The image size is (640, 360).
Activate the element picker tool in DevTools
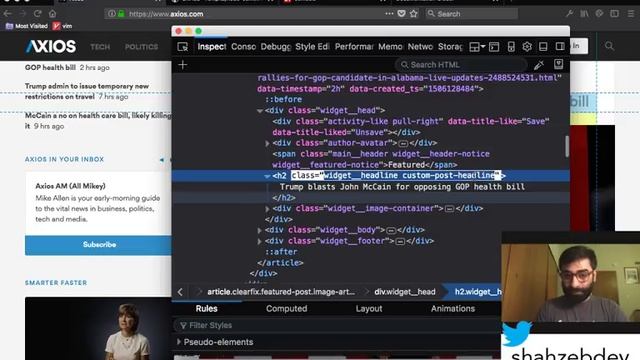click(x=183, y=47)
